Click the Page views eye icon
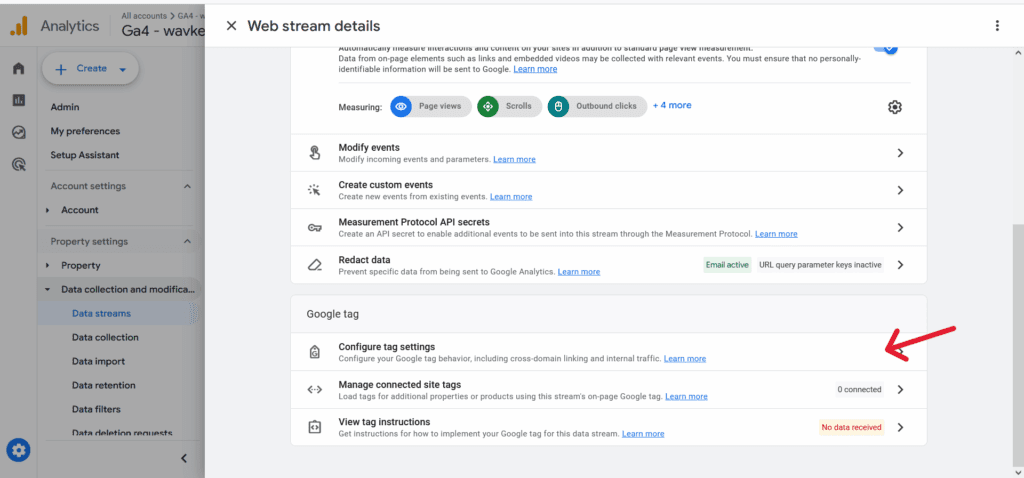 pos(401,106)
